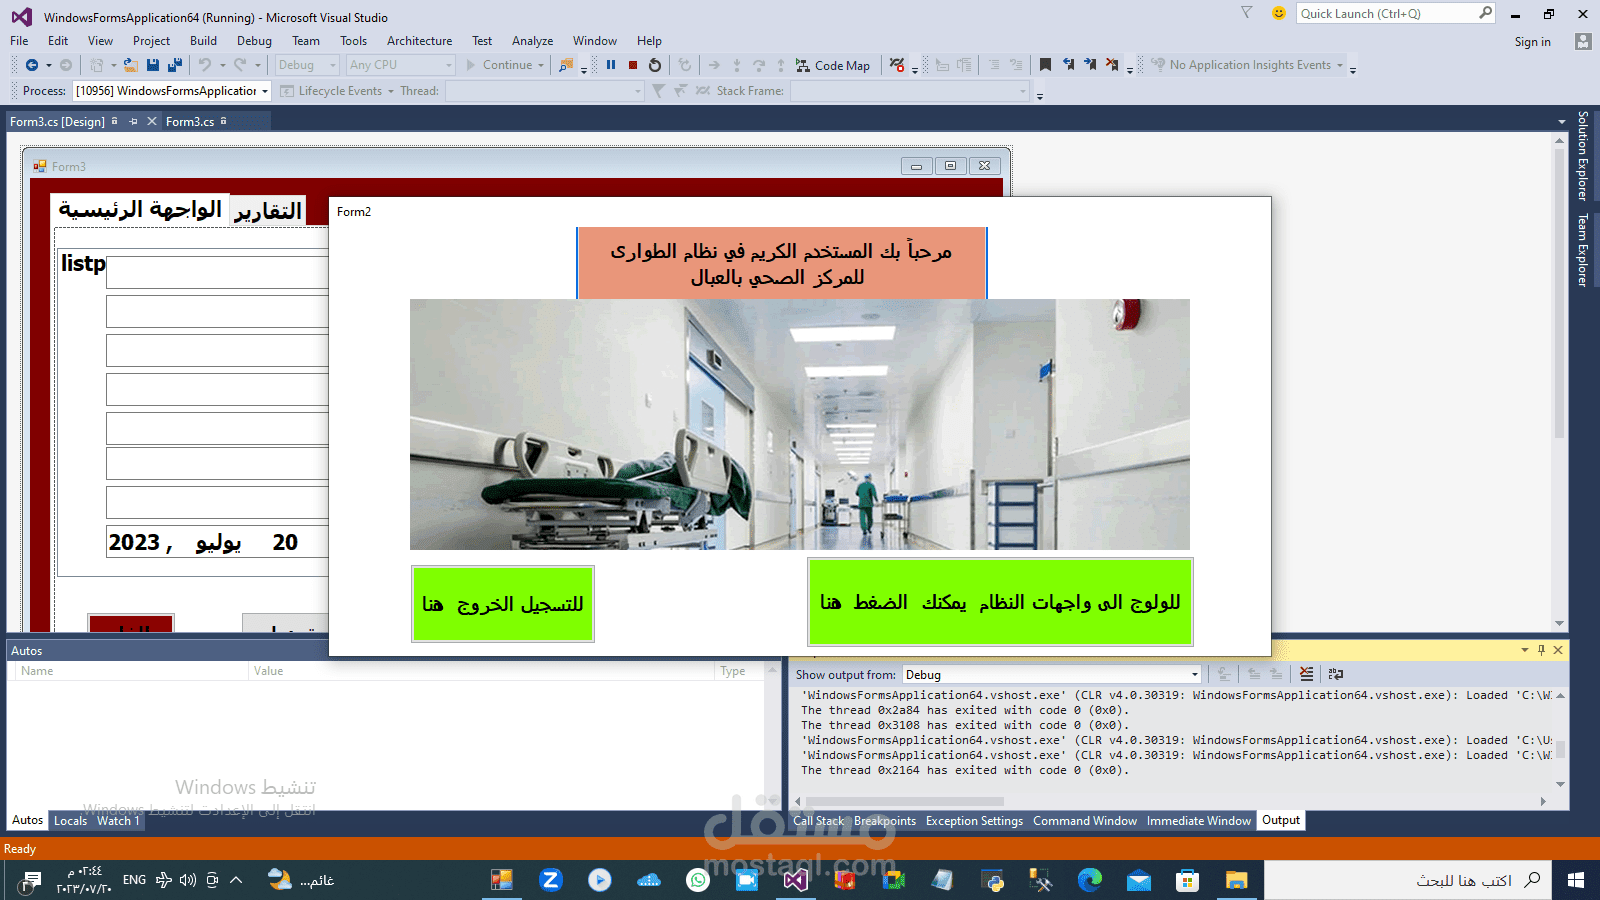
Task: Clear all output pane text icon
Action: click(1306, 674)
